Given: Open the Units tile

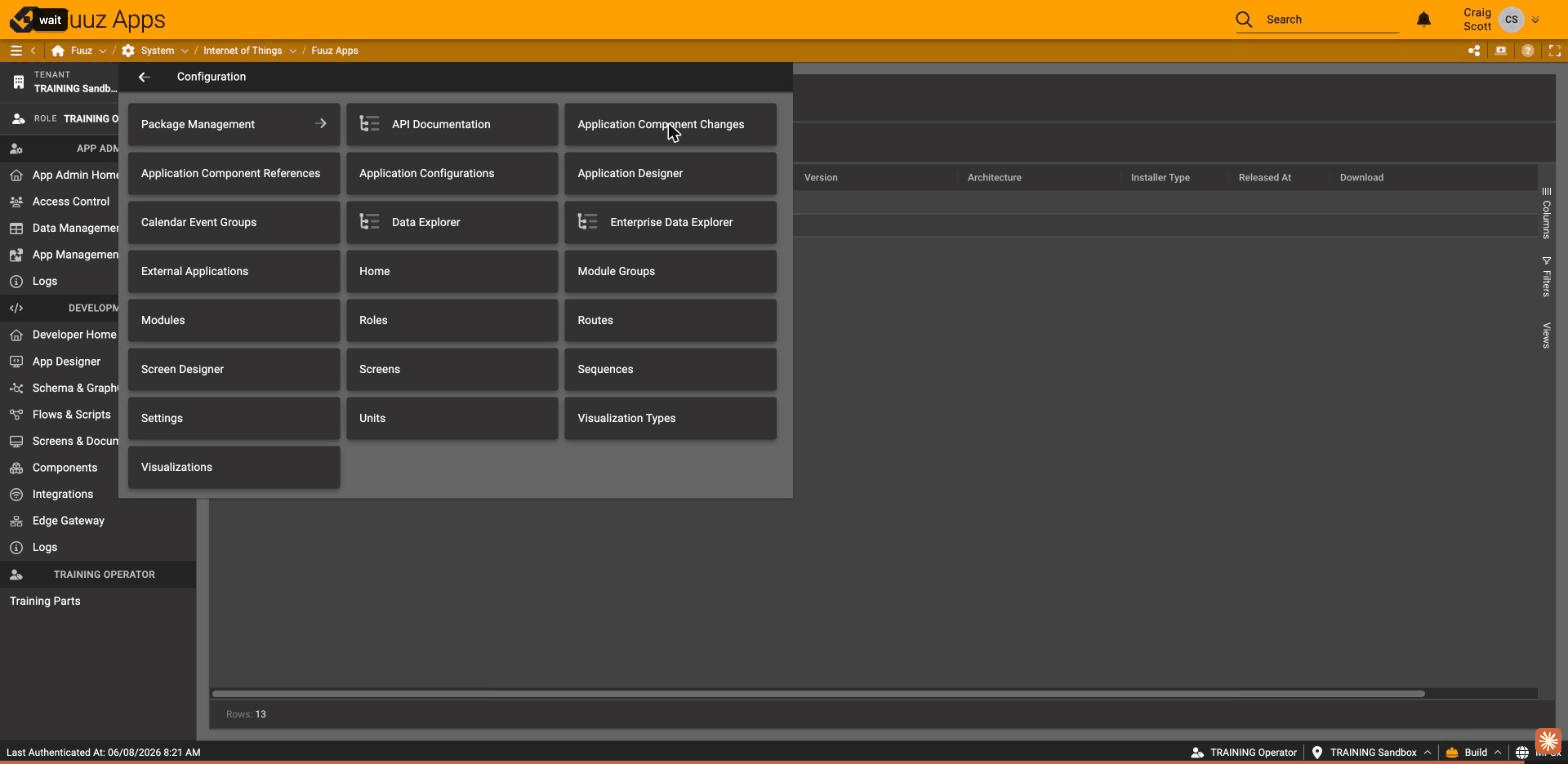Looking at the screenshot, I should tap(452, 418).
